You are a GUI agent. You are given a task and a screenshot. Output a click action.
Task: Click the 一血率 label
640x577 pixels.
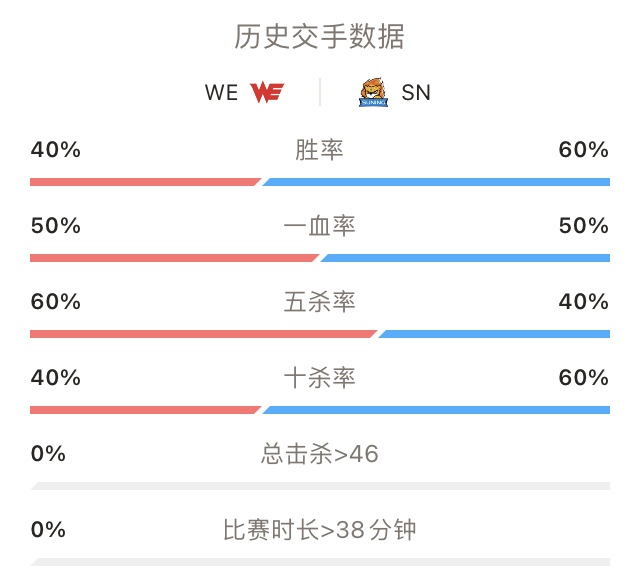pos(320,226)
